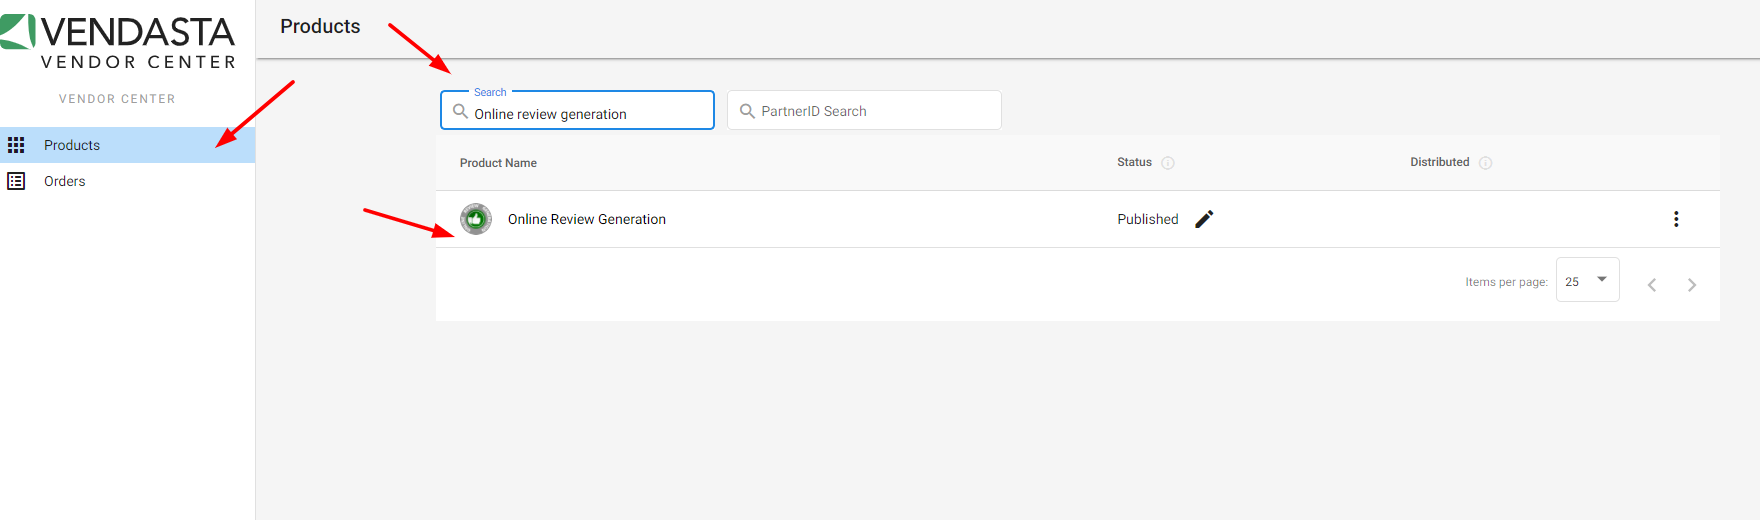Screen dimensions: 1760x520
Task: Click the Products page title
Action: tap(320, 27)
